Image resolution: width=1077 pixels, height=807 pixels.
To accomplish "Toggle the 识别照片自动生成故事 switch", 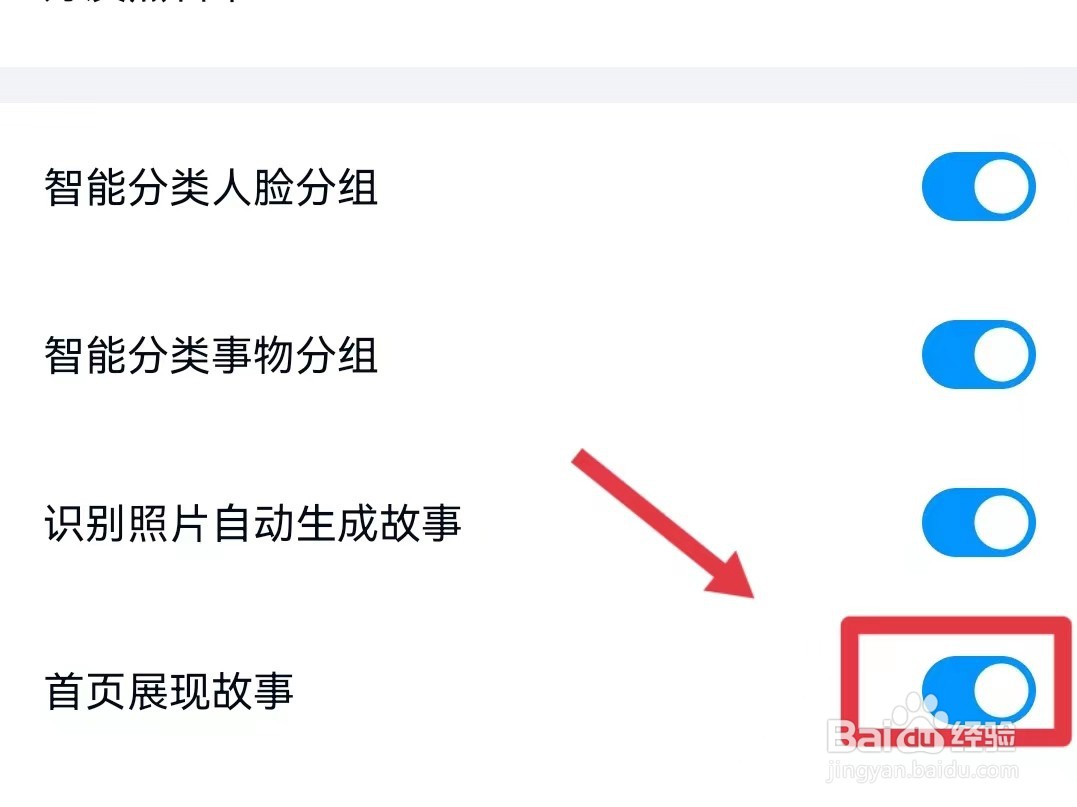I will (x=979, y=523).
